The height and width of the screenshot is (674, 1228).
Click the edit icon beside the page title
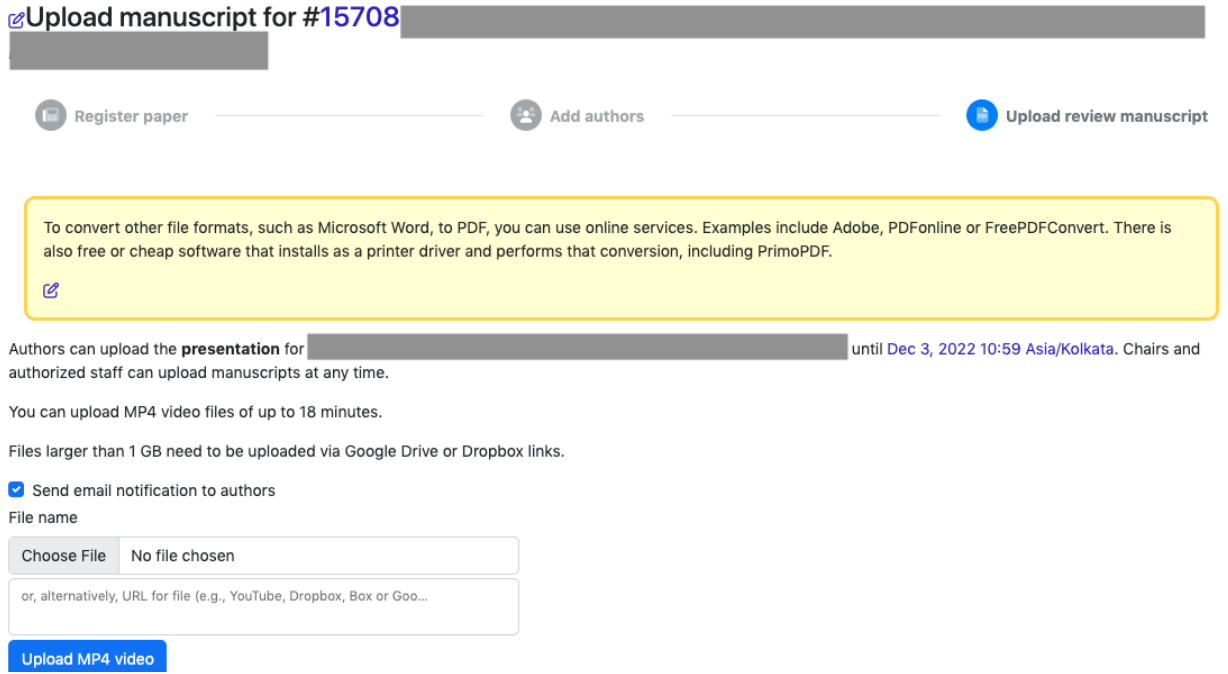pyautogui.click(x=16, y=20)
